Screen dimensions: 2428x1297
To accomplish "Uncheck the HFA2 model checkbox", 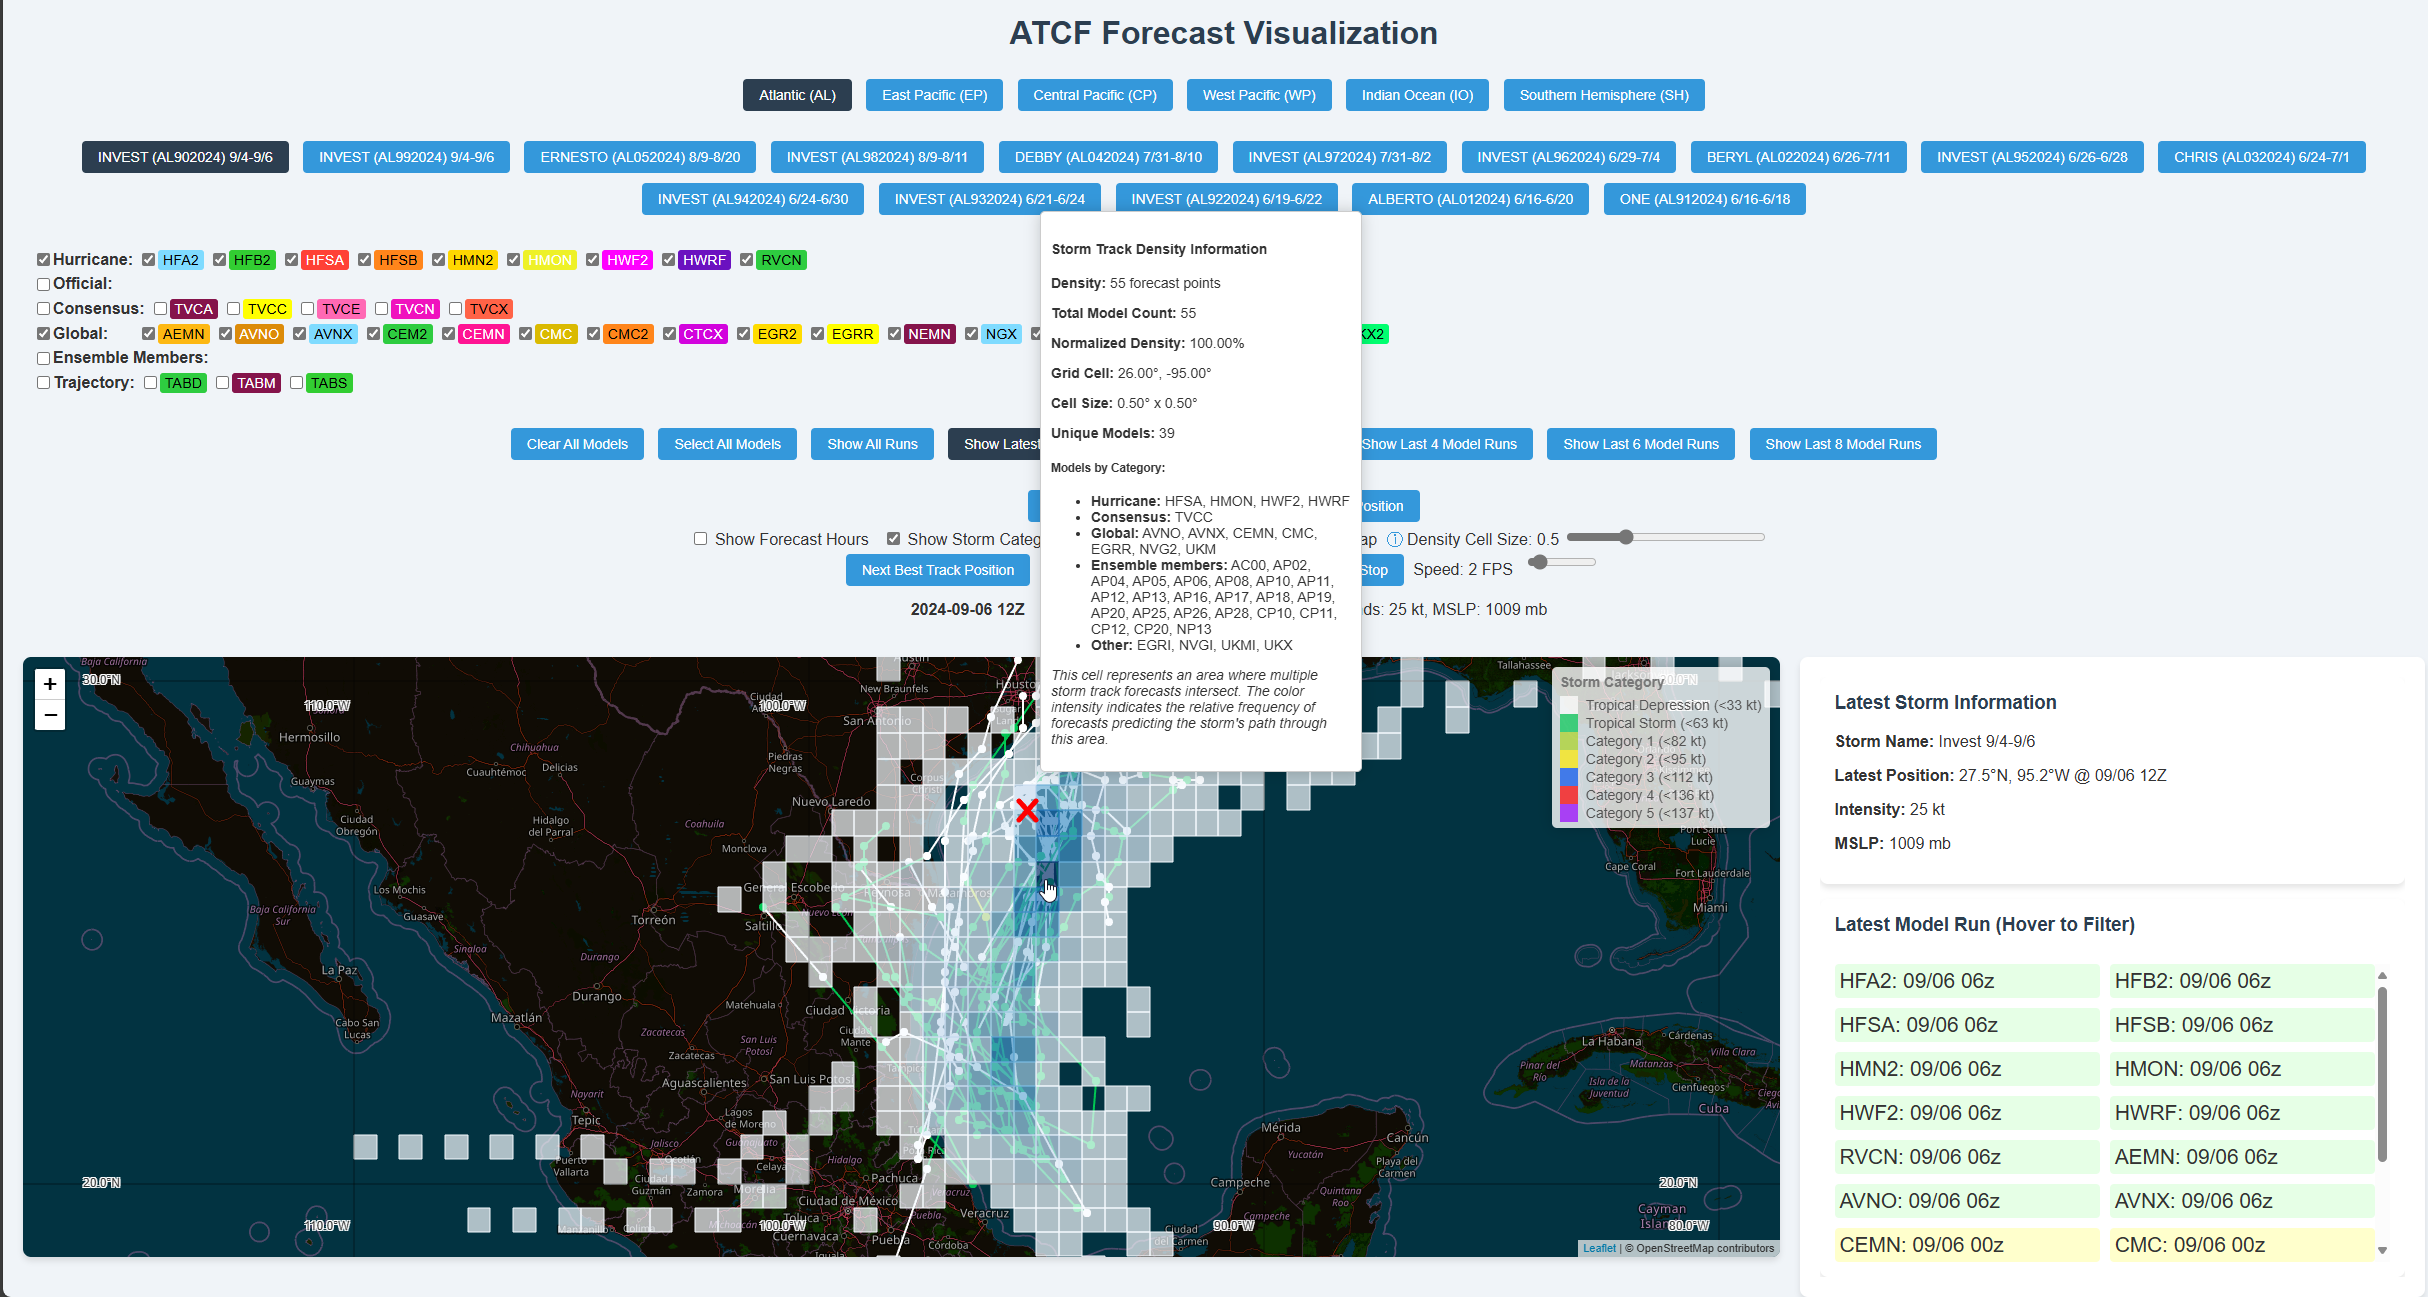I will (148, 260).
